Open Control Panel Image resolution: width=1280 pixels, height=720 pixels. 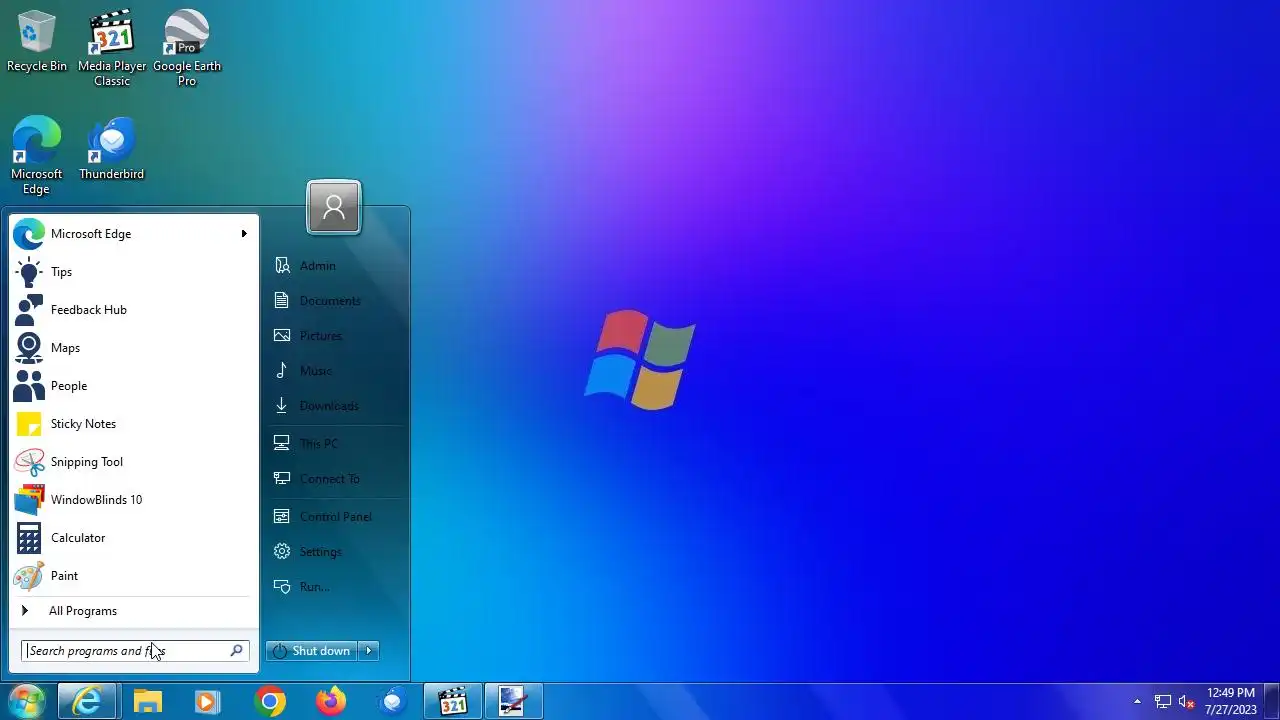pos(335,517)
